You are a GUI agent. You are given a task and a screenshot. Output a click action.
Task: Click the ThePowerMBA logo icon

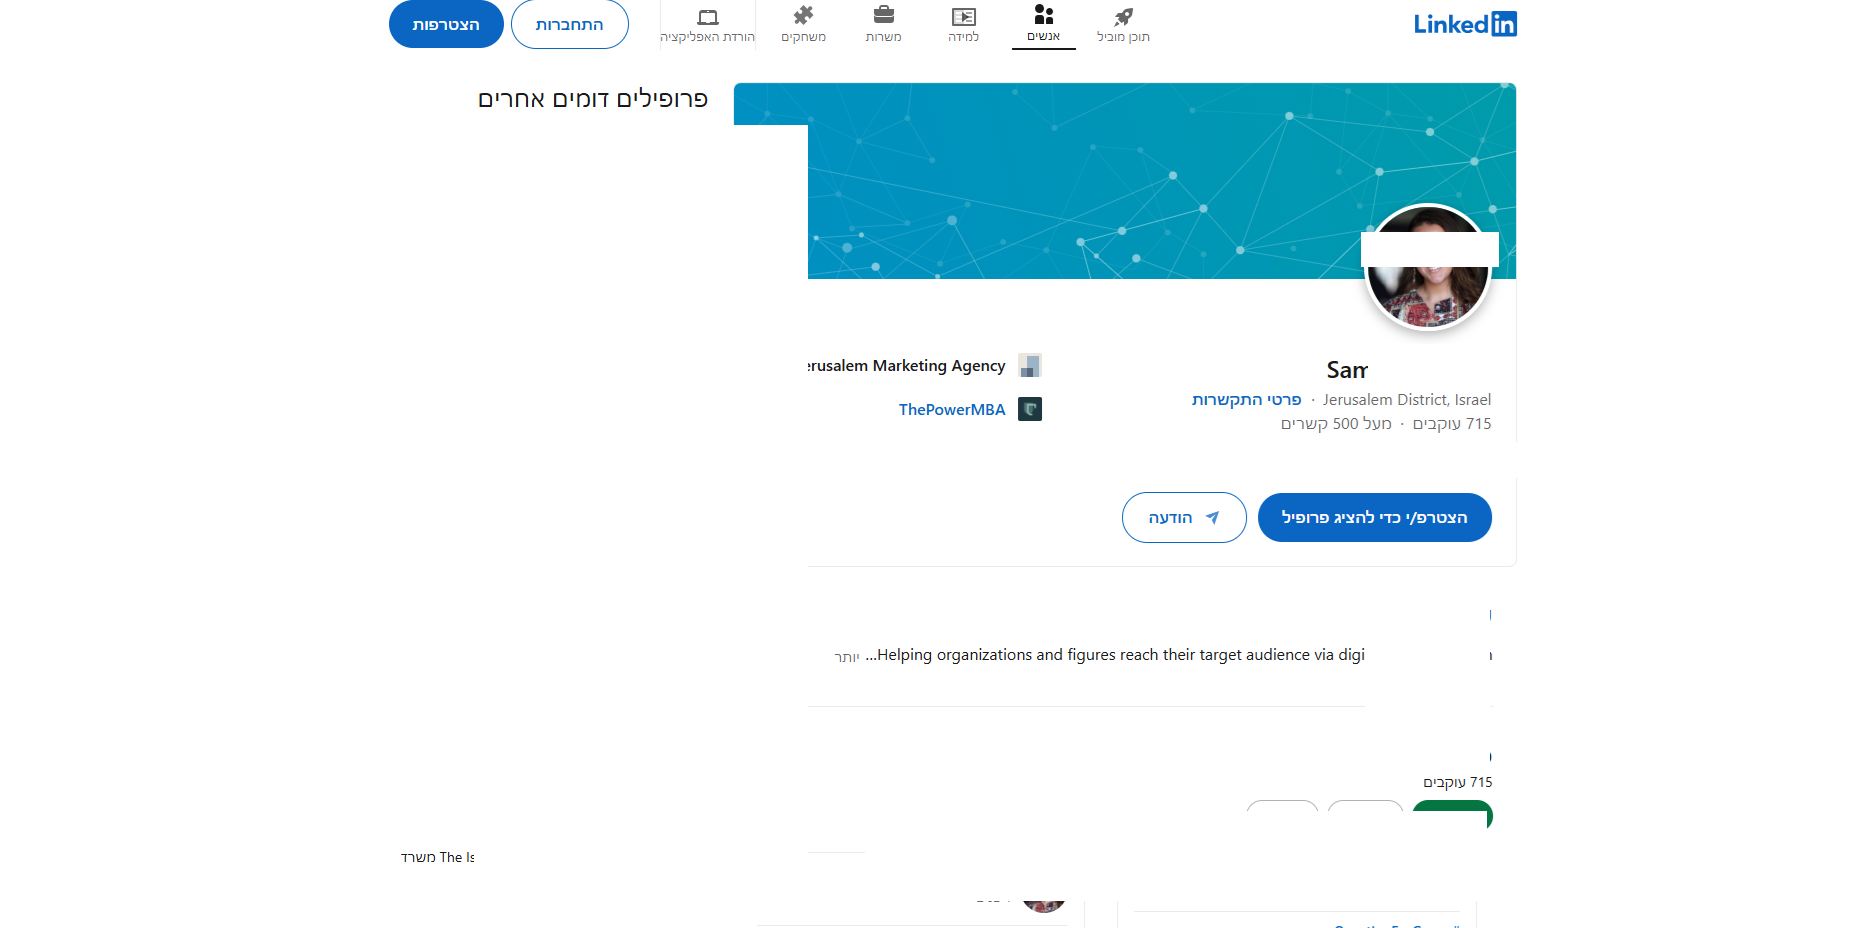[x=1030, y=409]
